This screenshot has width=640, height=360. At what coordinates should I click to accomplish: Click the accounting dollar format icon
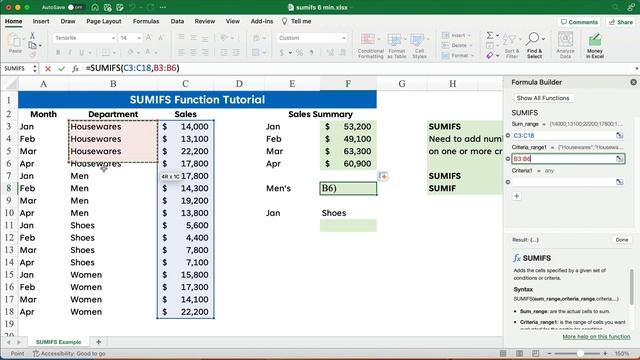(x=282, y=52)
